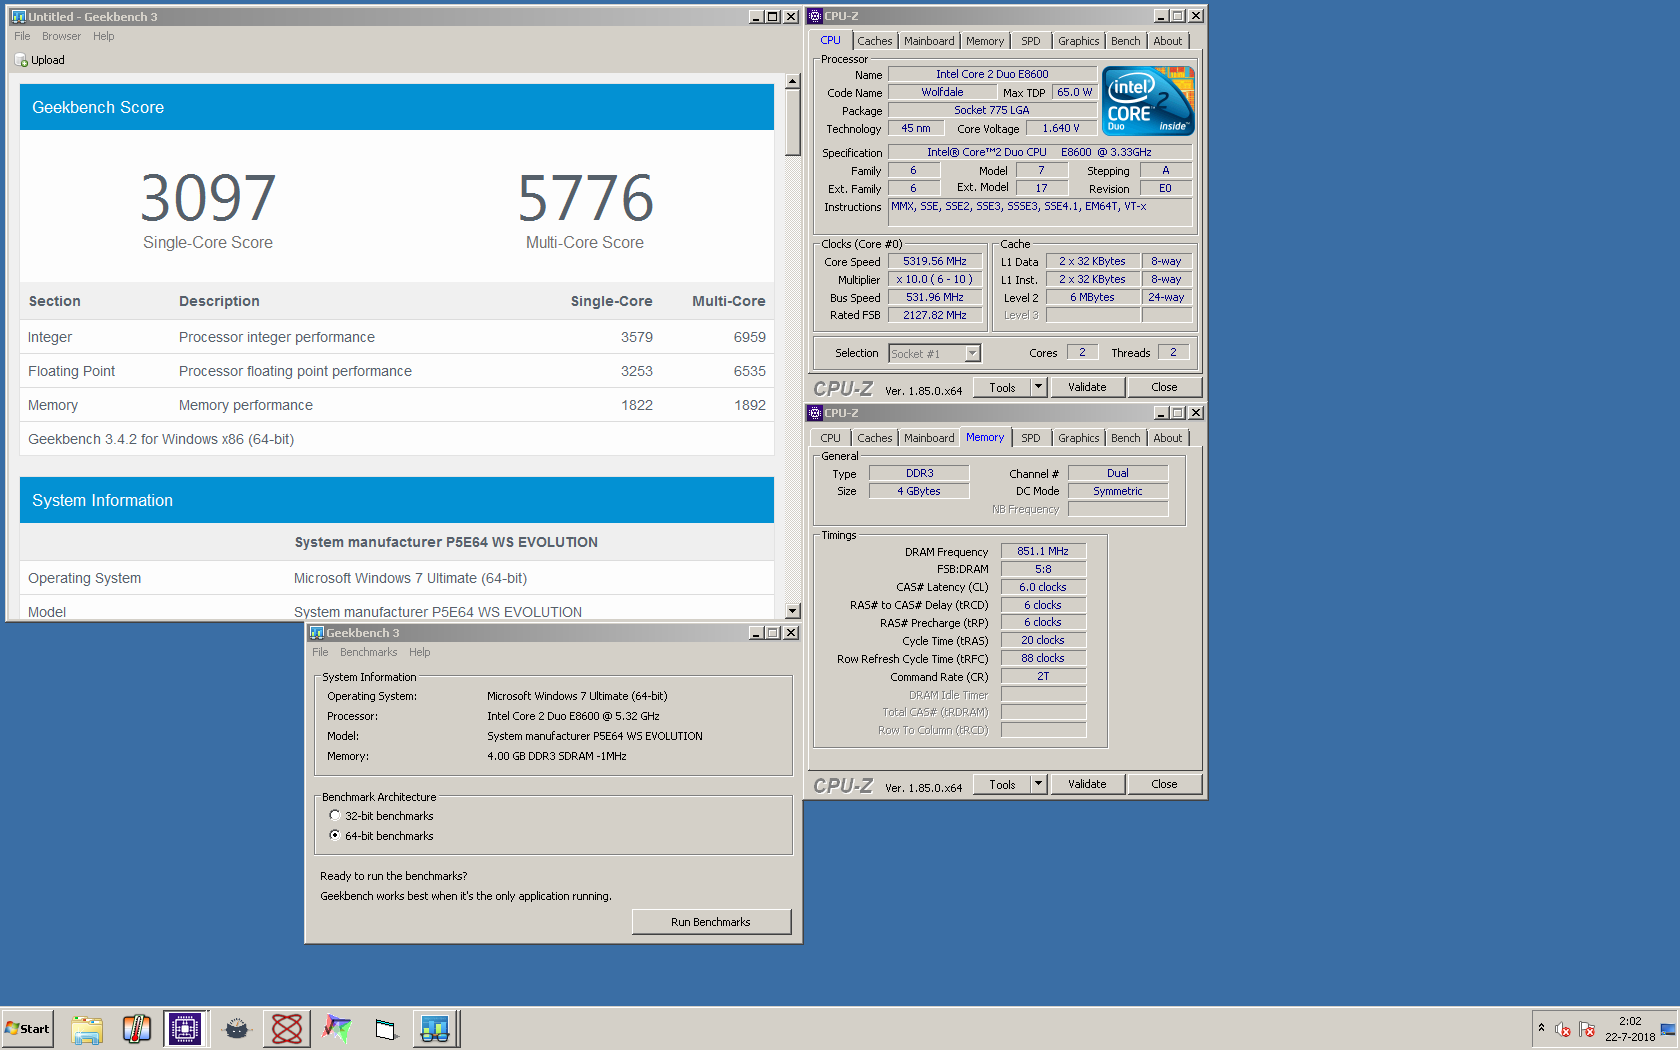Click the upper CPU-Z window title icon
The height and width of the screenshot is (1050, 1680).
pos(815,16)
